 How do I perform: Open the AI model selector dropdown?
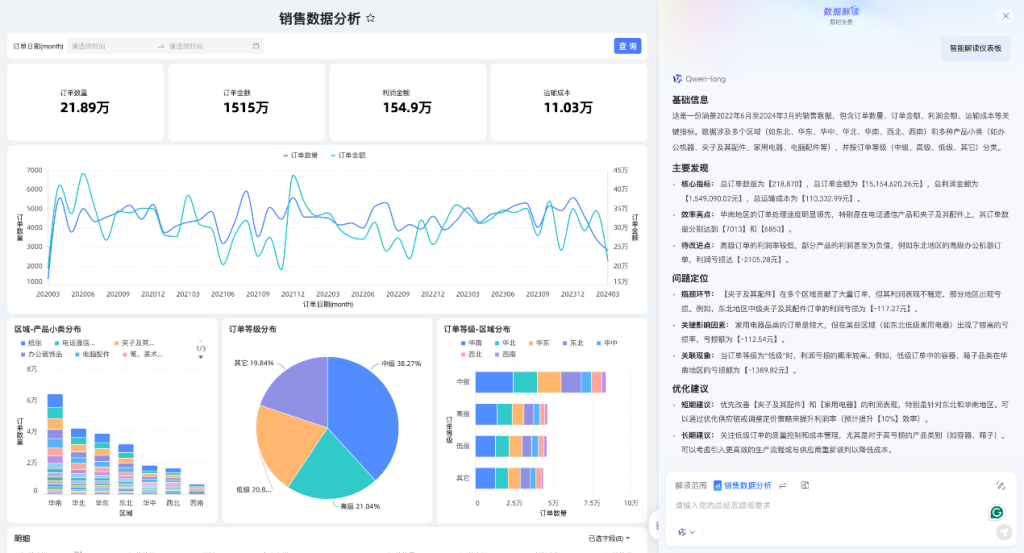[x=687, y=532]
